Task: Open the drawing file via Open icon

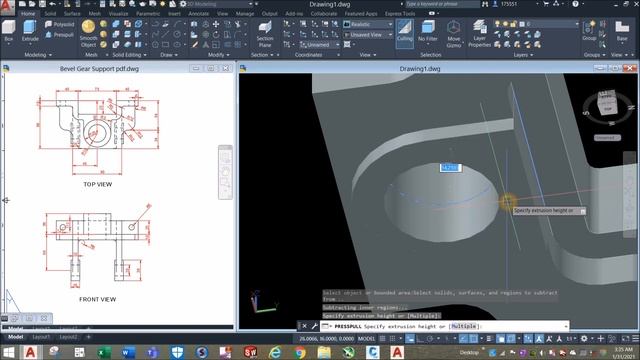Action: 32,4
